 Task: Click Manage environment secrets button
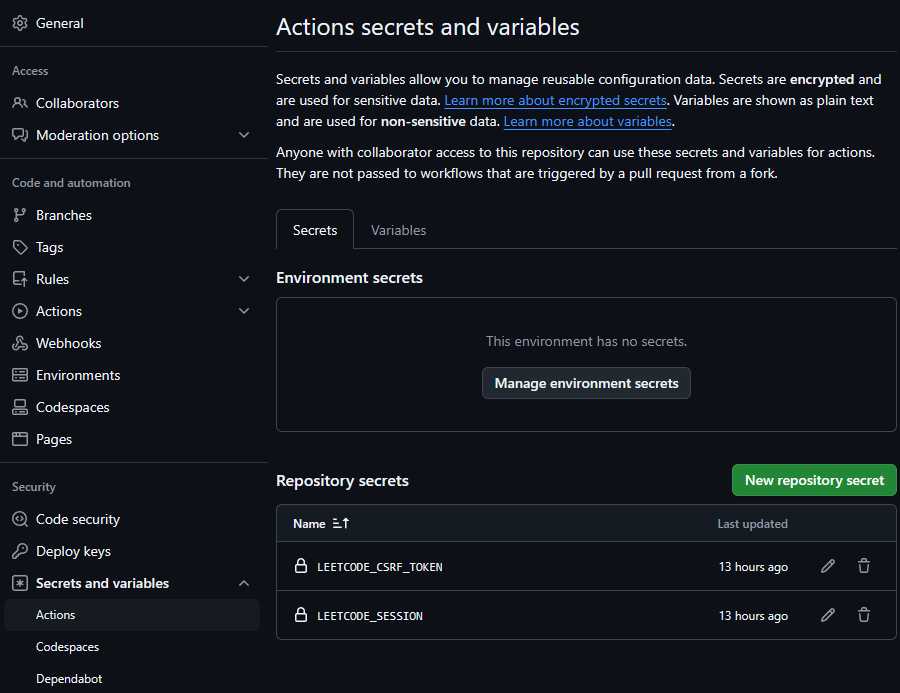[x=586, y=383]
